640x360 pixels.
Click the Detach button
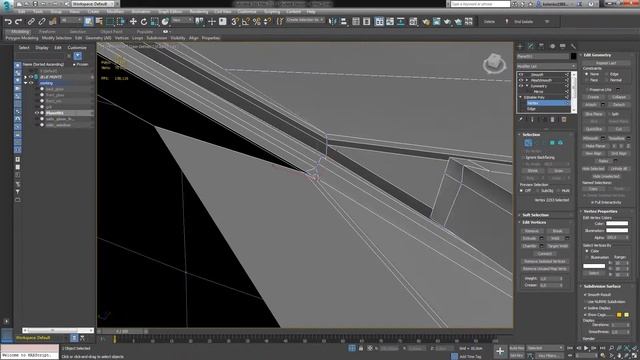619,105
